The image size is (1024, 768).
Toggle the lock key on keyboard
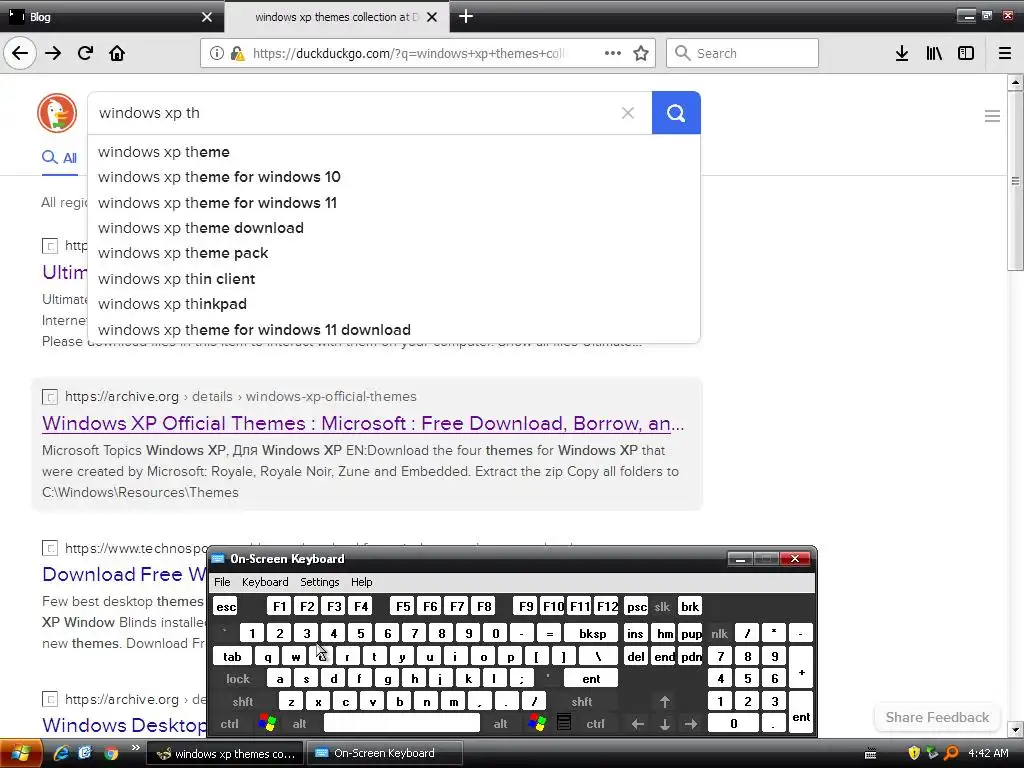pos(238,679)
